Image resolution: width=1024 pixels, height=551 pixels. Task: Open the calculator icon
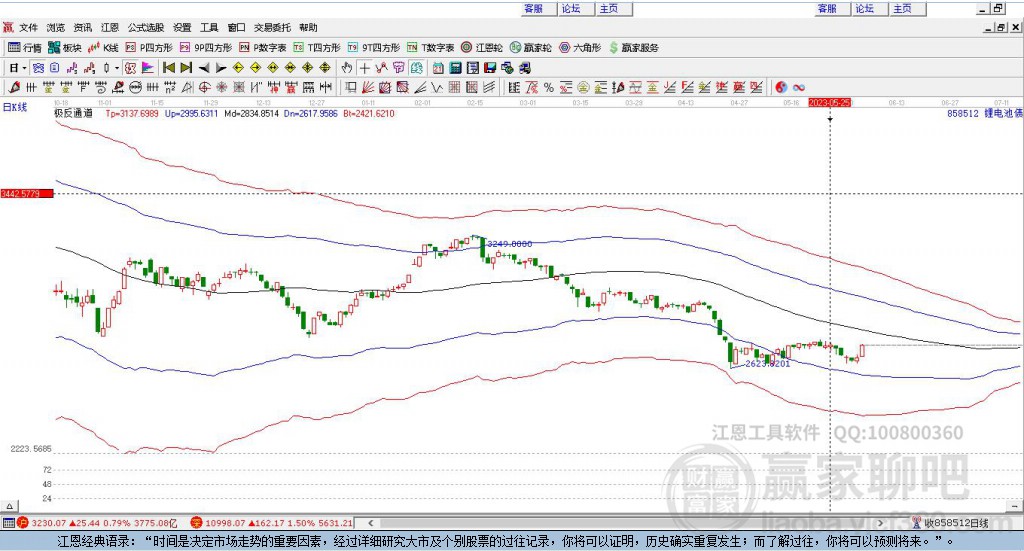pos(455,68)
